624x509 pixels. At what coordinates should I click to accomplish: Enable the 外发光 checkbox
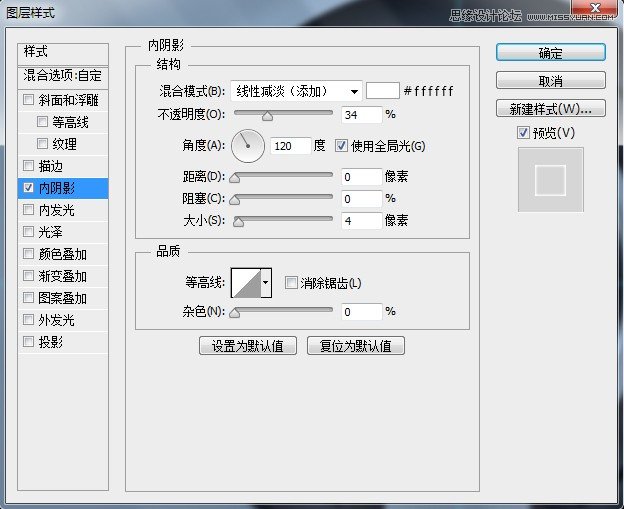28,319
